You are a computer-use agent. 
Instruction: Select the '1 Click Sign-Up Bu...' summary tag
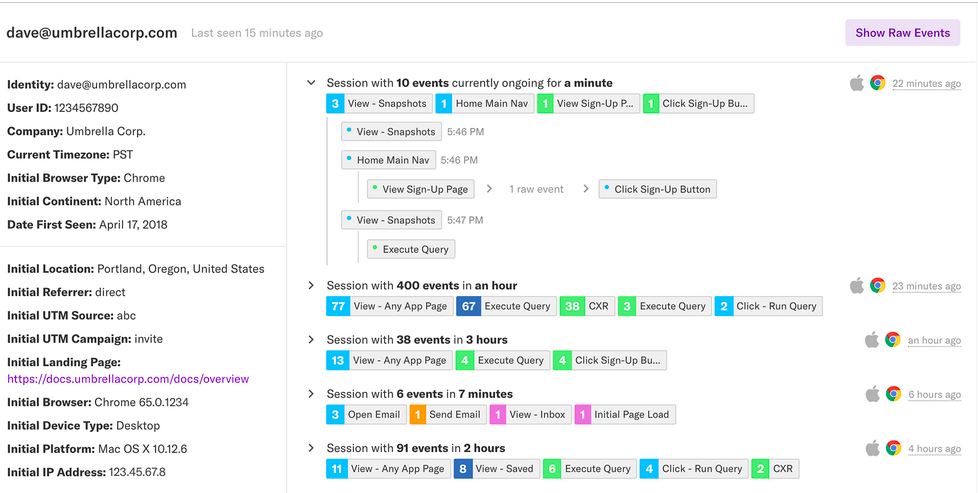point(699,104)
